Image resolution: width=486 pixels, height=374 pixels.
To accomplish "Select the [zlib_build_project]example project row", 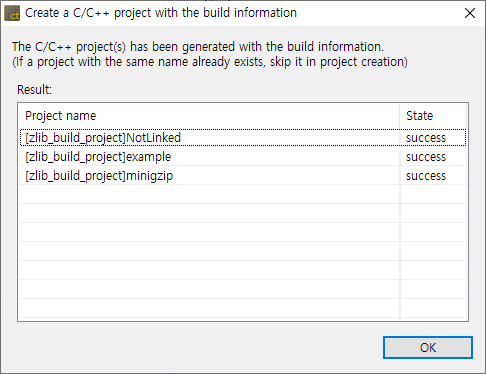I will coord(243,156).
